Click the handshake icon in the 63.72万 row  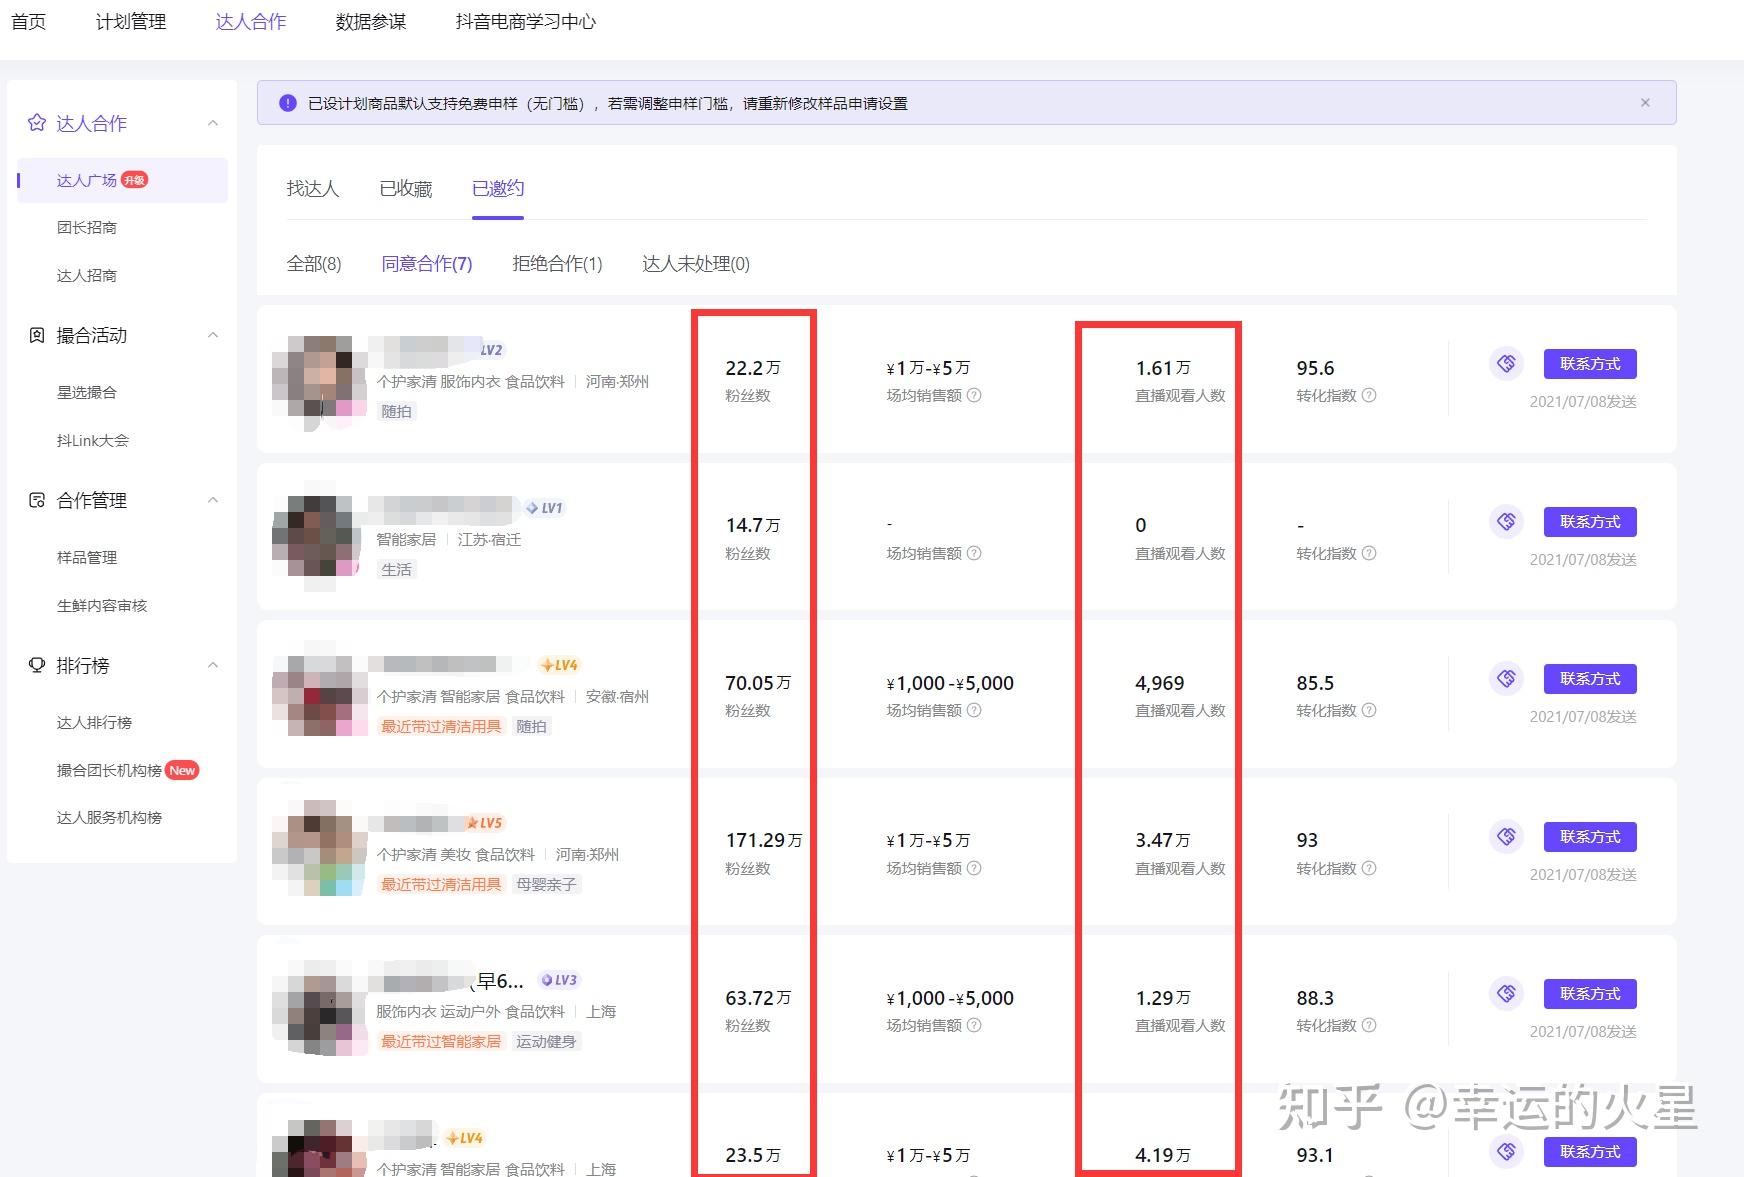click(x=1507, y=994)
